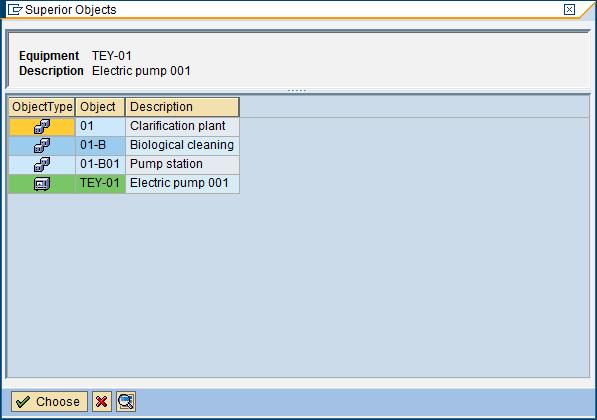Image resolution: width=597 pixels, height=420 pixels.
Task: Click the splitter dots between panels
Action: tap(297, 91)
